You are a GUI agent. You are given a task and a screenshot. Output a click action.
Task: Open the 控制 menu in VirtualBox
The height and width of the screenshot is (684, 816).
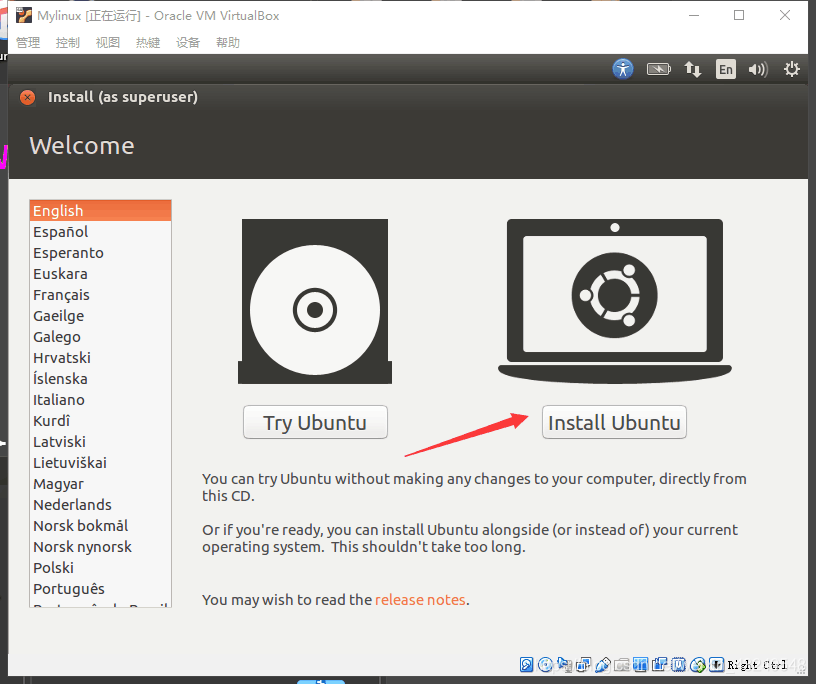(x=68, y=42)
